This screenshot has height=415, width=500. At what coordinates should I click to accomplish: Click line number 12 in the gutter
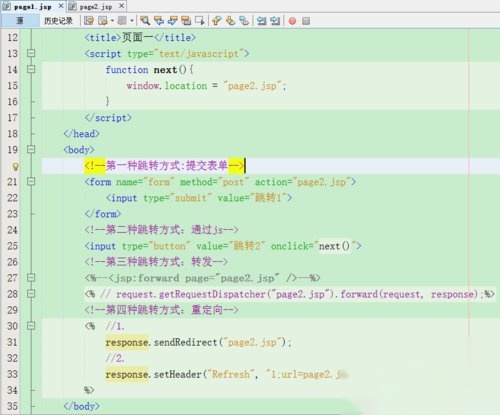[x=12, y=37]
